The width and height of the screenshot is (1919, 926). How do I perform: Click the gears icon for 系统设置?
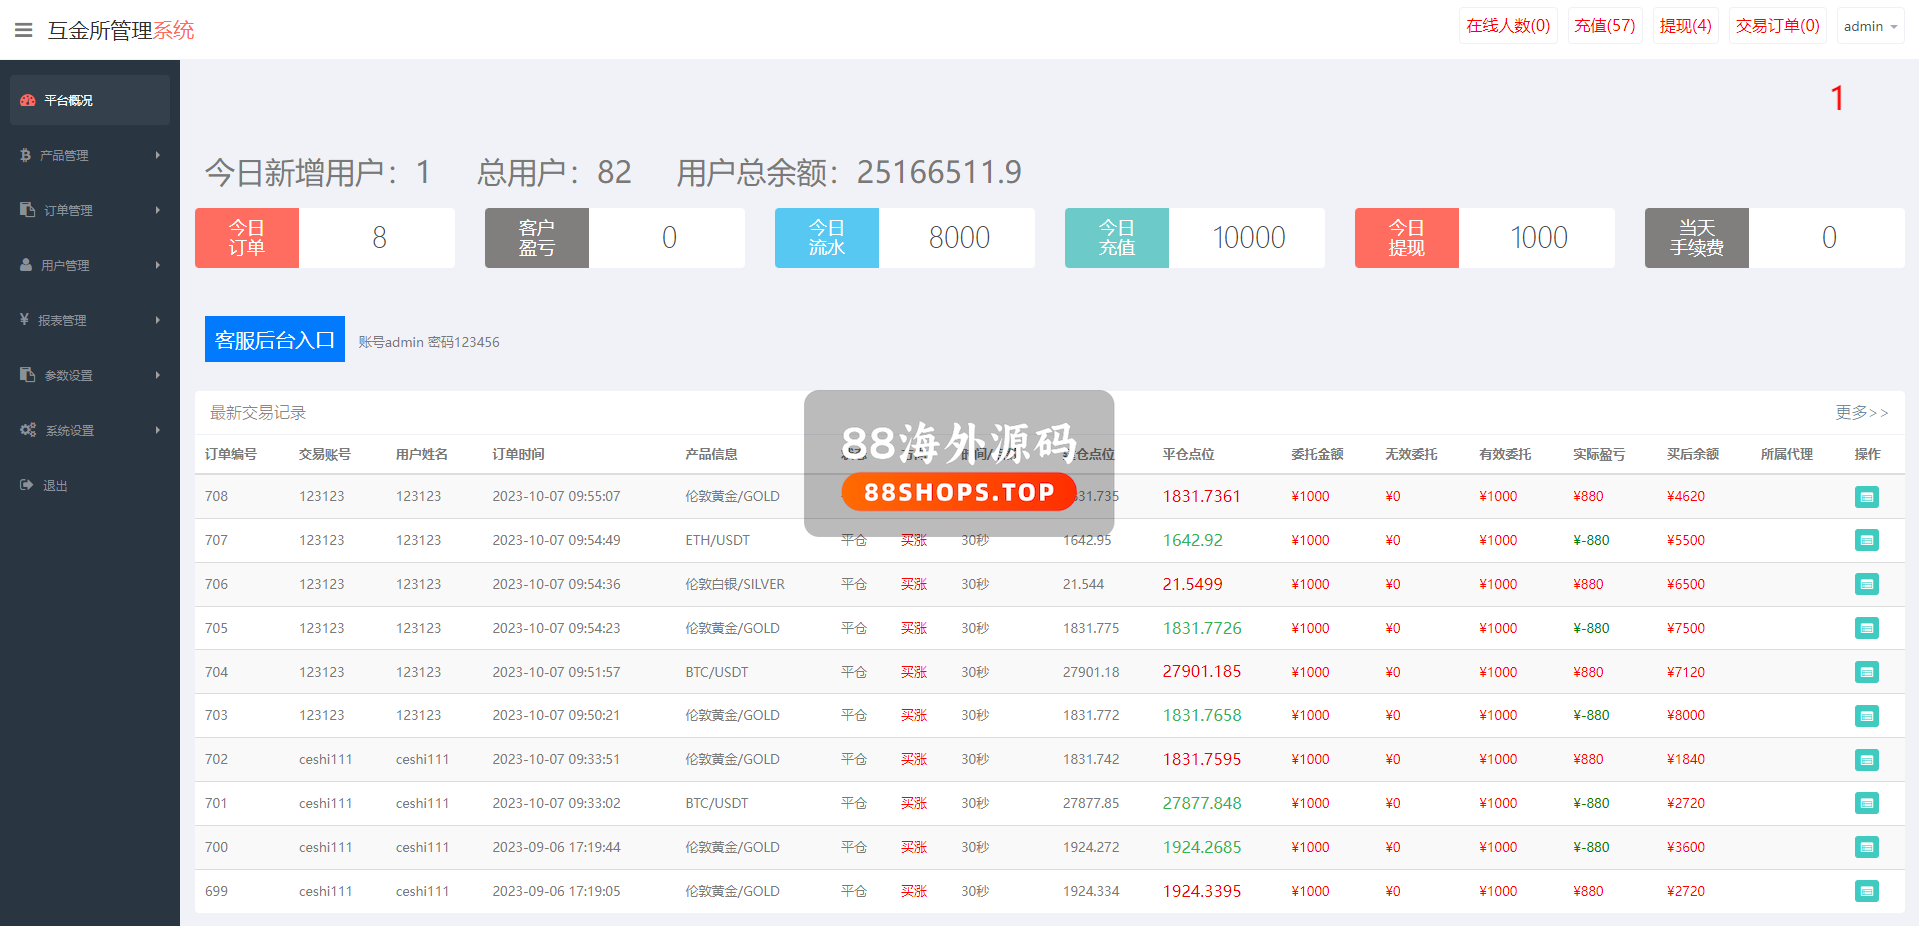coord(28,430)
